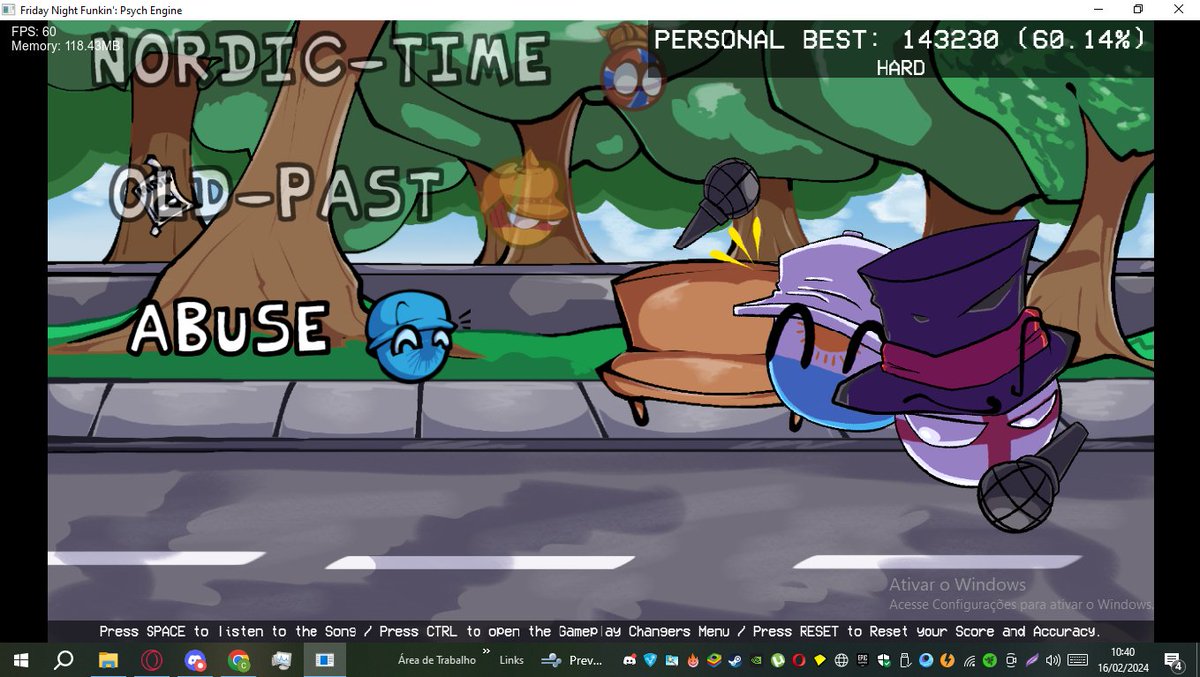Select the active Psych Engine taskbar button
This screenshot has height=677, width=1200.
325,660
